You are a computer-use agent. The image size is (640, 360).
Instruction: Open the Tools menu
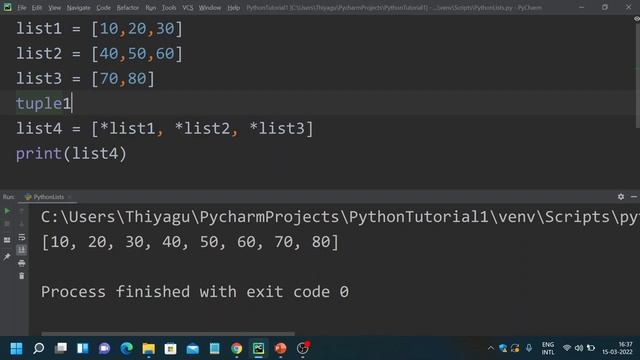pyautogui.click(x=169, y=8)
